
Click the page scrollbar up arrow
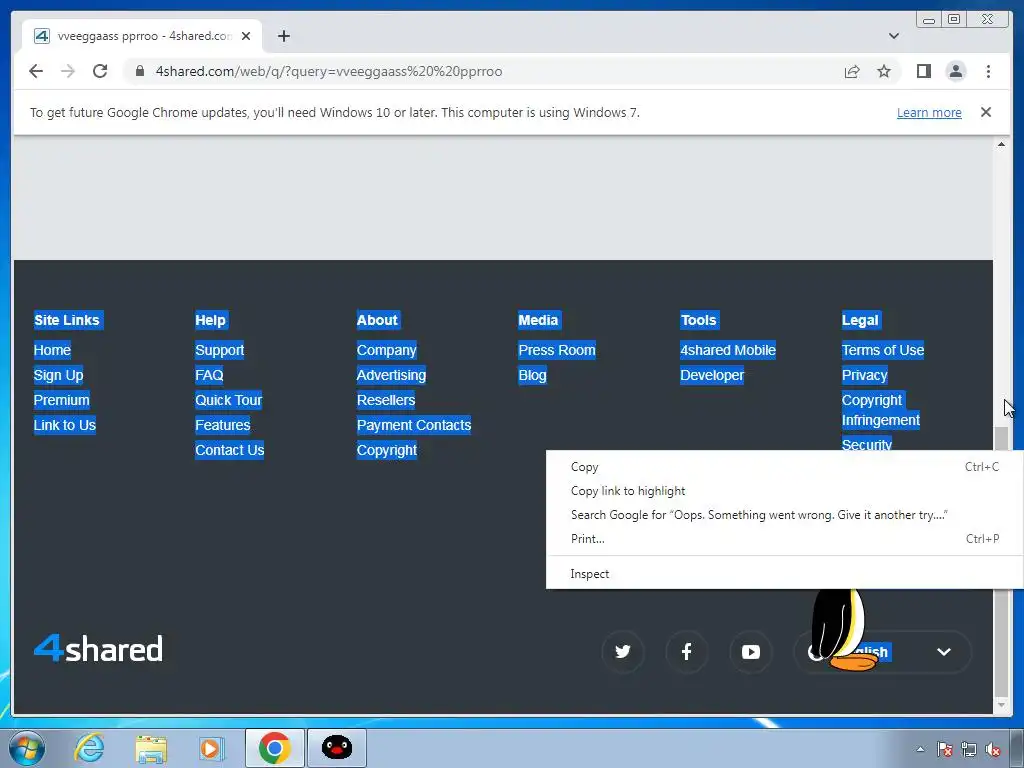coord(1001,144)
